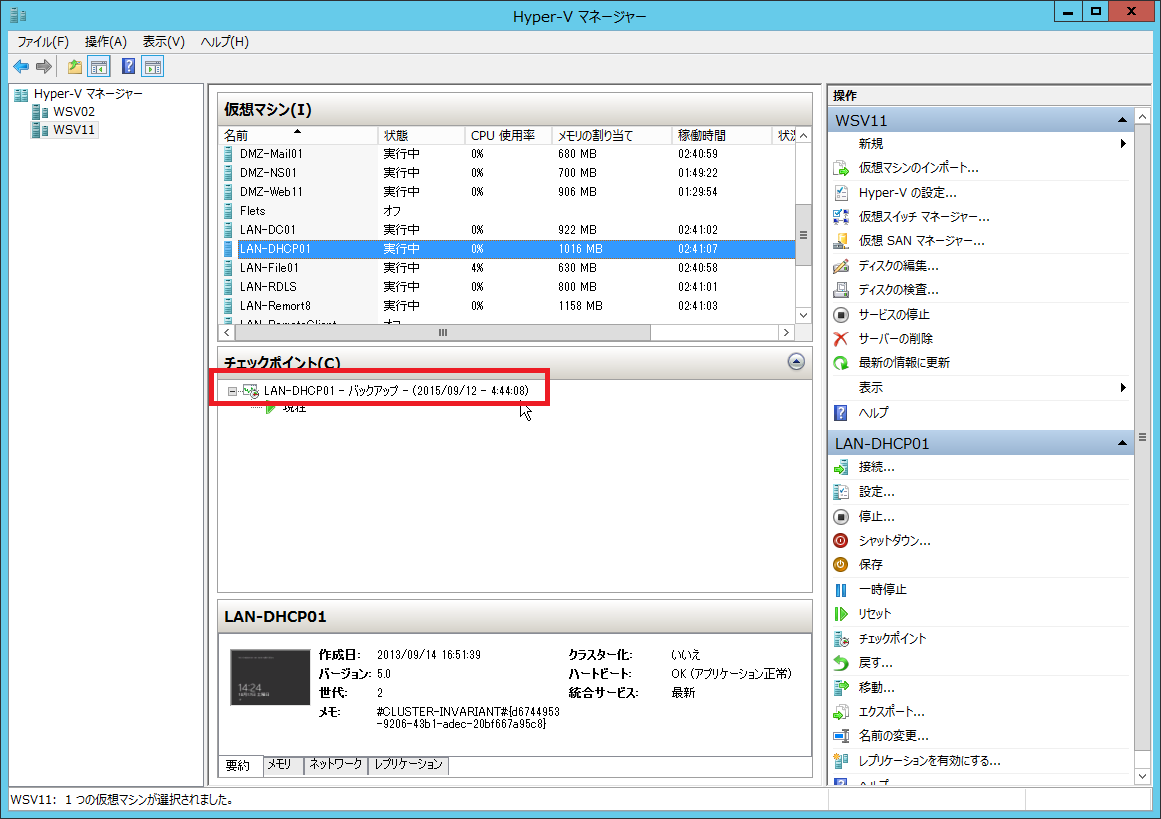Click the orange 保存 icon
Viewport: 1161px width, 819px height.
point(841,565)
